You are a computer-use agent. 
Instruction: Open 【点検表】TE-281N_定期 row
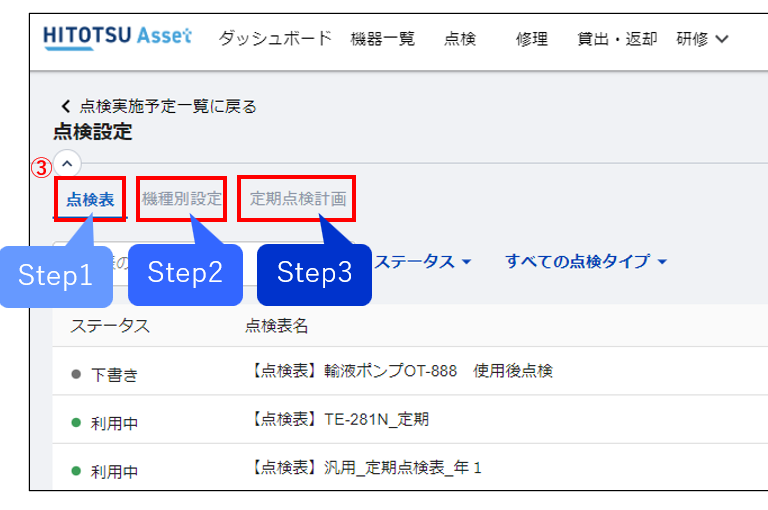(x=410, y=419)
